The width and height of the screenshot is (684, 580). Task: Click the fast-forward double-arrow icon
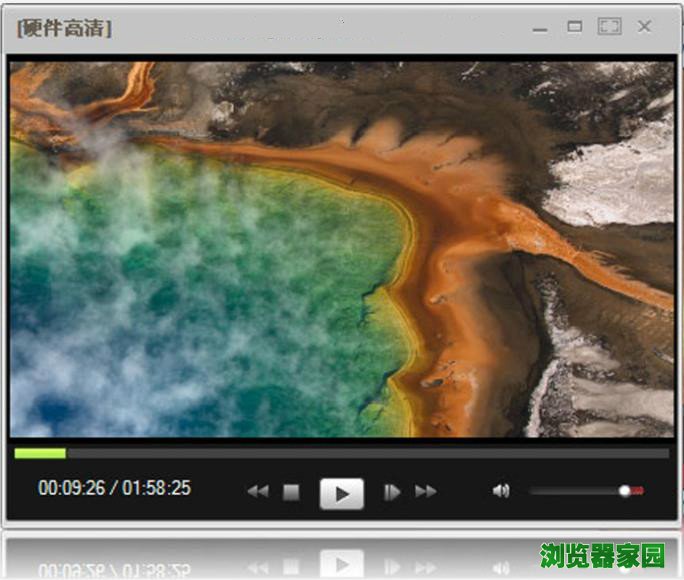(x=426, y=492)
